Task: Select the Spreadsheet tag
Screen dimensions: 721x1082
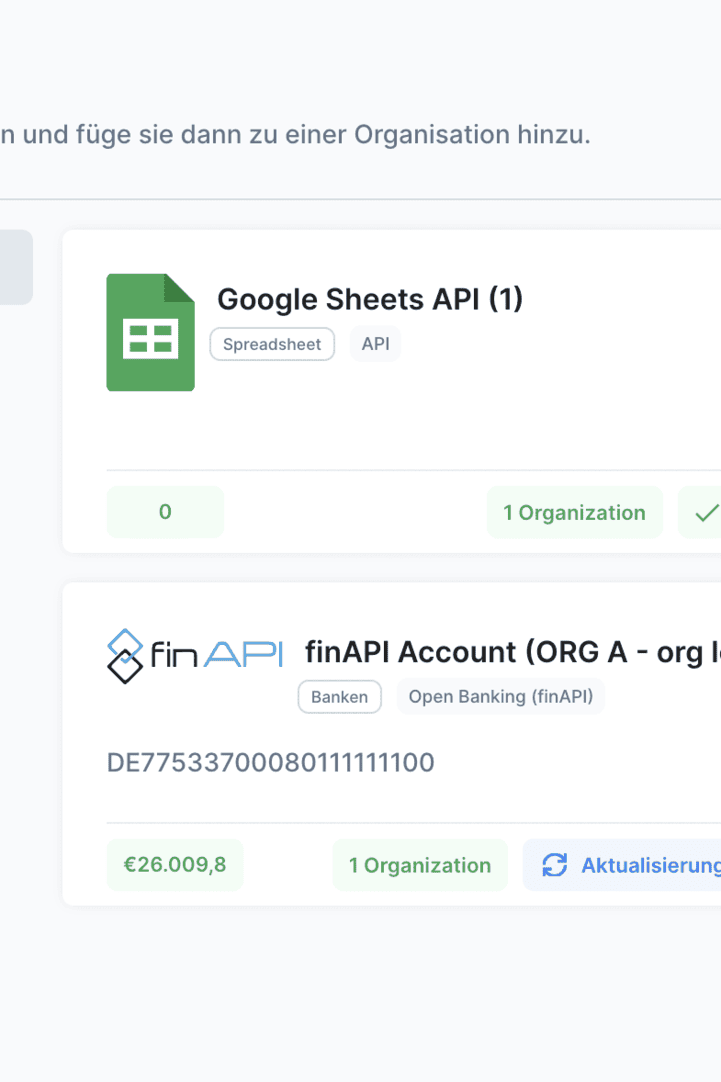Action: pos(272,344)
